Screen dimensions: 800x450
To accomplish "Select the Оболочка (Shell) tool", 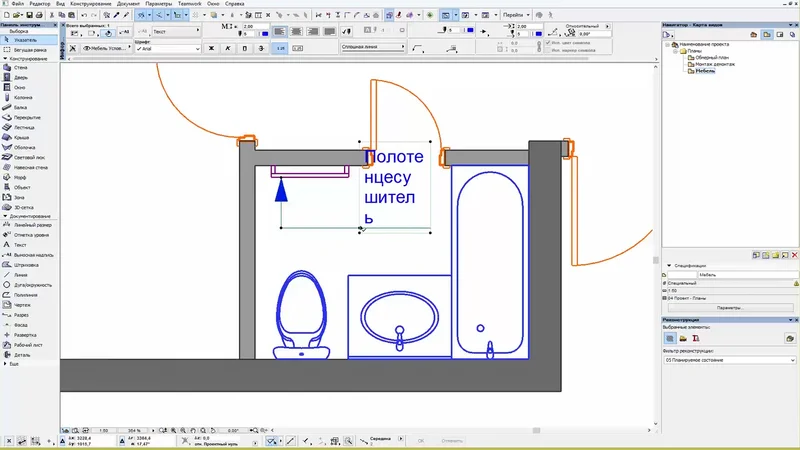I will pyautogui.click(x=24, y=147).
